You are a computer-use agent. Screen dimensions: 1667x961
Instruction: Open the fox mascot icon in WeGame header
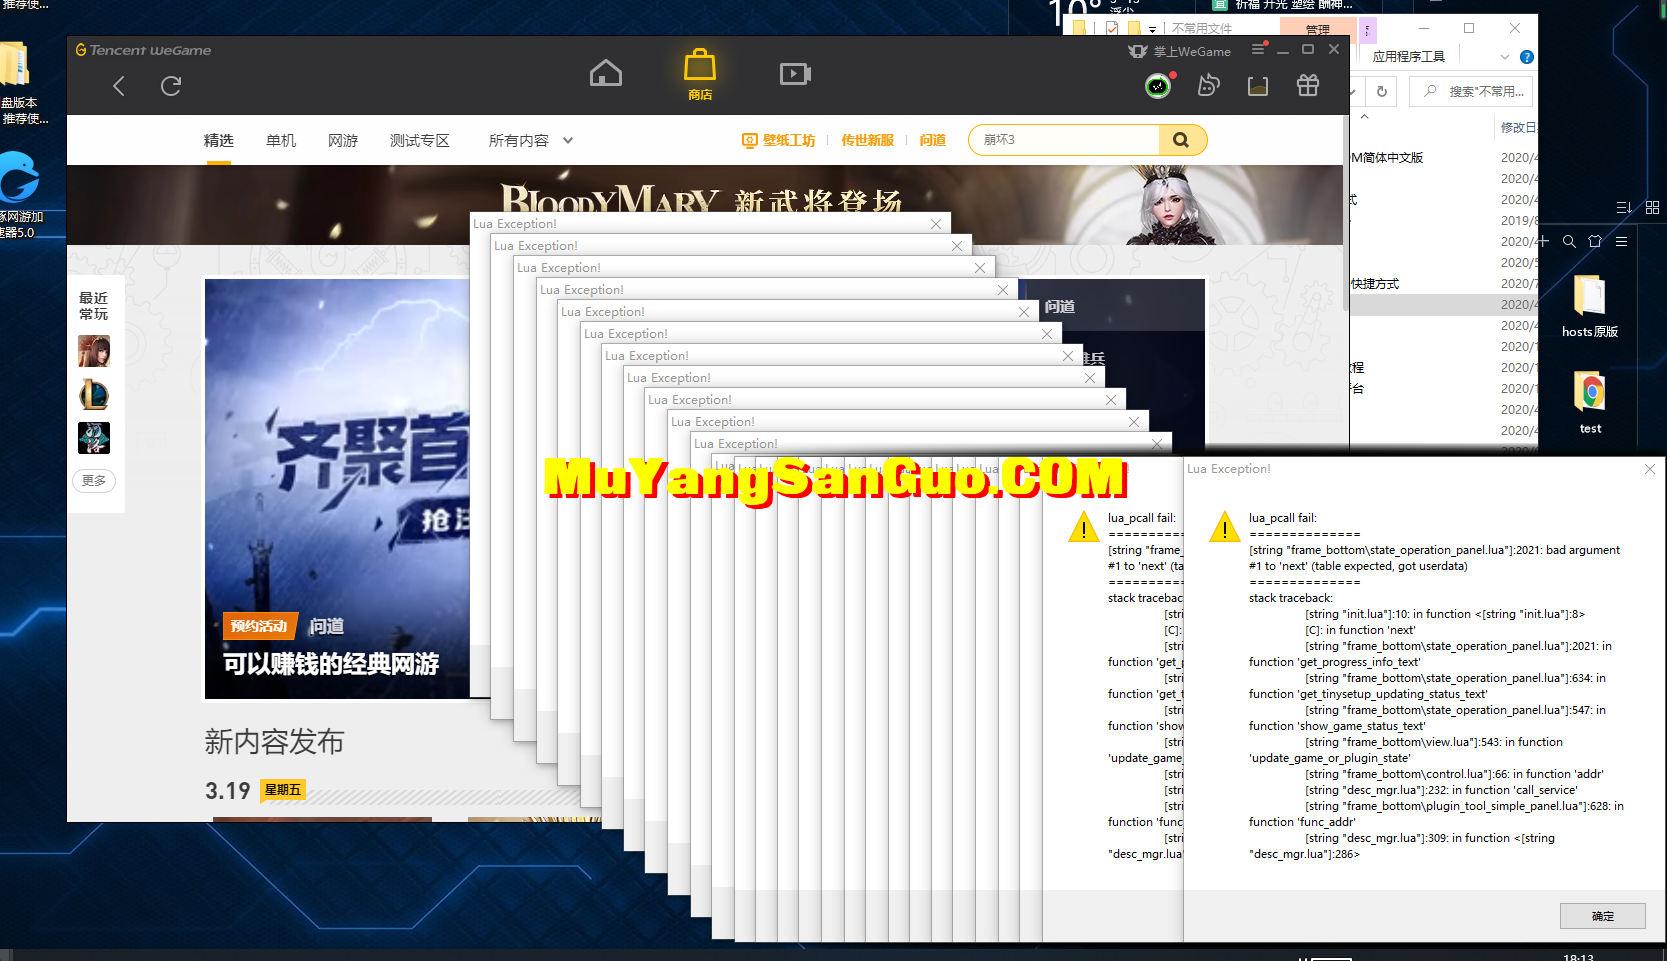pos(1209,86)
